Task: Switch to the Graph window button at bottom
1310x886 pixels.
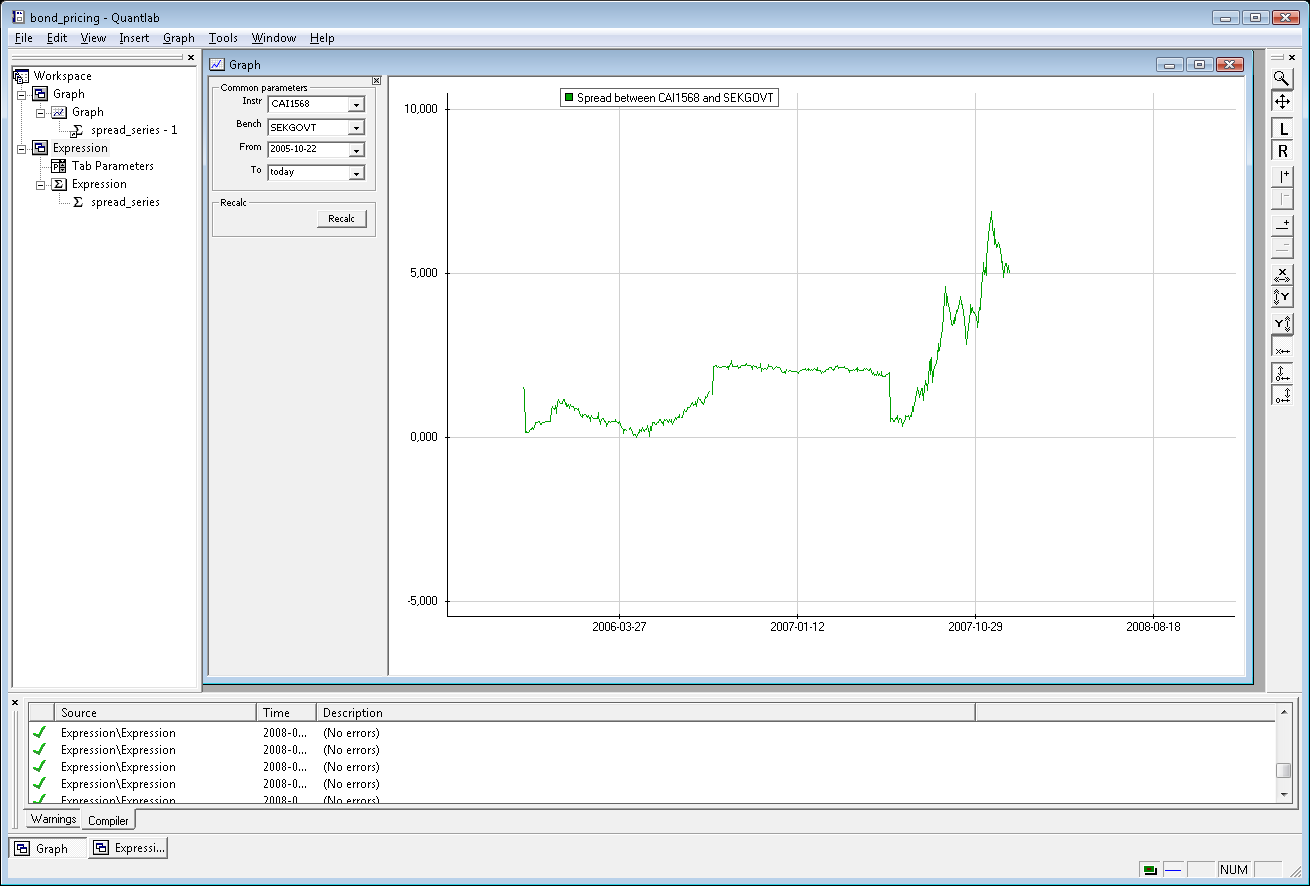Action: (48, 848)
